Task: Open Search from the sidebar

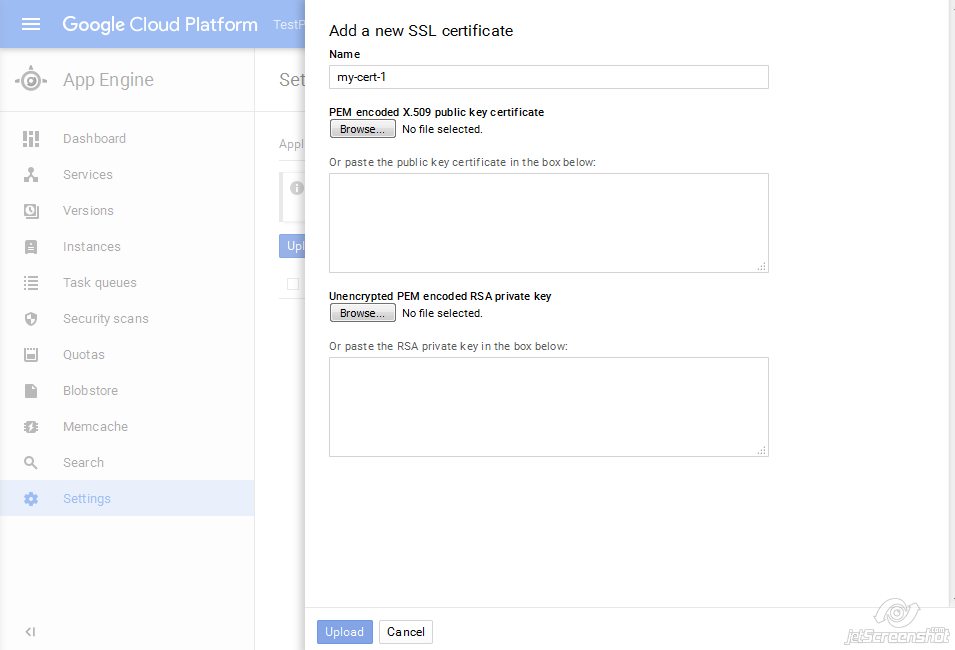Action: pyautogui.click(x=83, y=463)
